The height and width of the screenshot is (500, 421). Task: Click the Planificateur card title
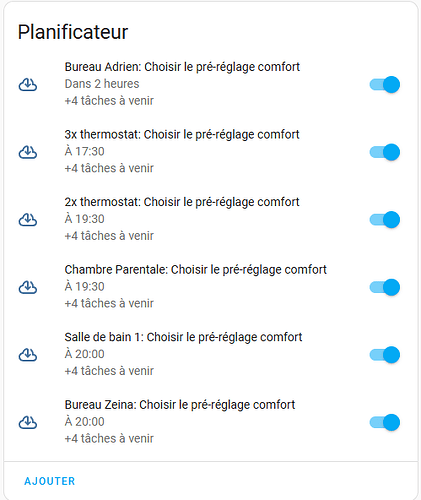[73, 32]
